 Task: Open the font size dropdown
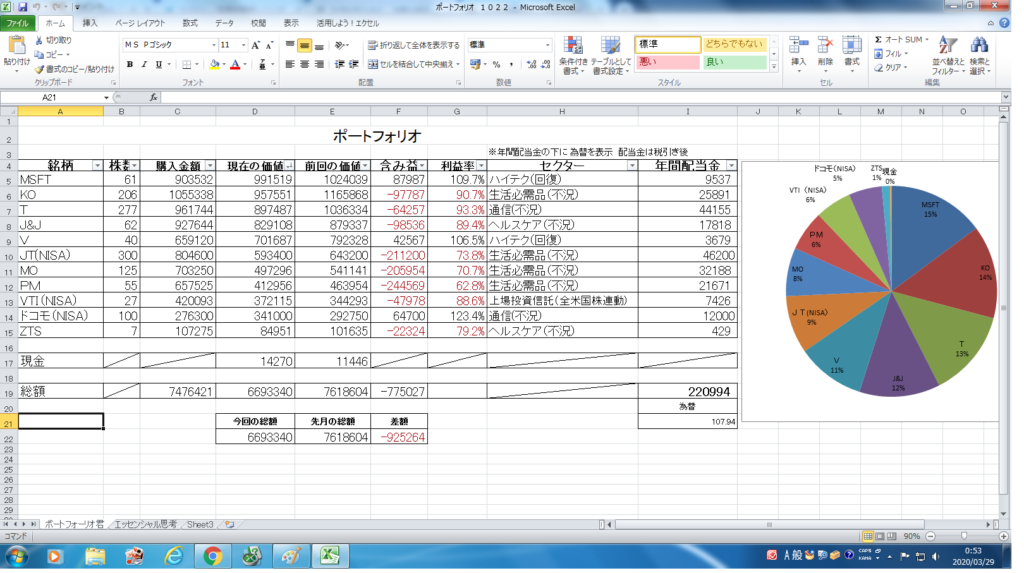point(244,45)
